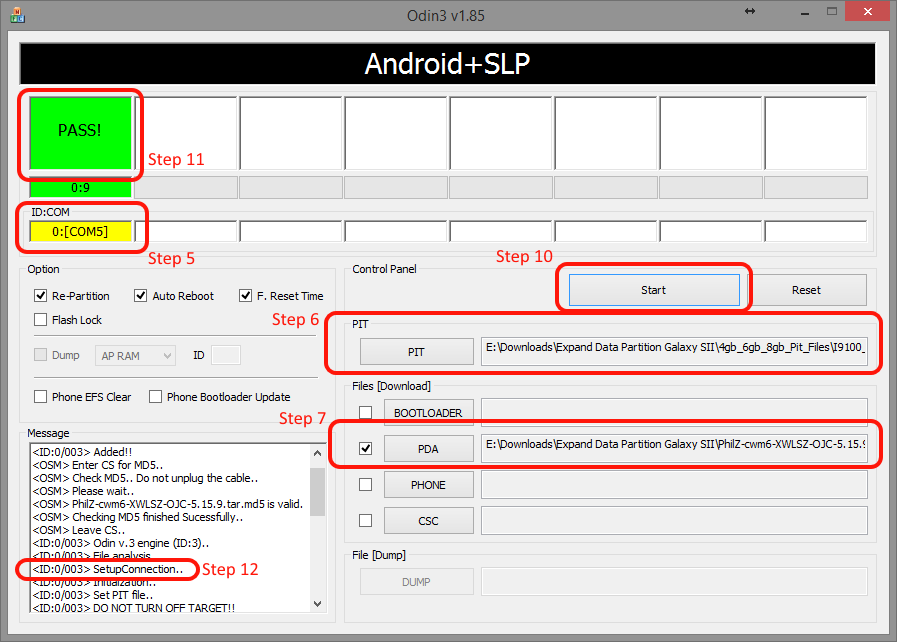
Task: Click the BOOTLOADER file path field
Action: (x=674, y=411)
